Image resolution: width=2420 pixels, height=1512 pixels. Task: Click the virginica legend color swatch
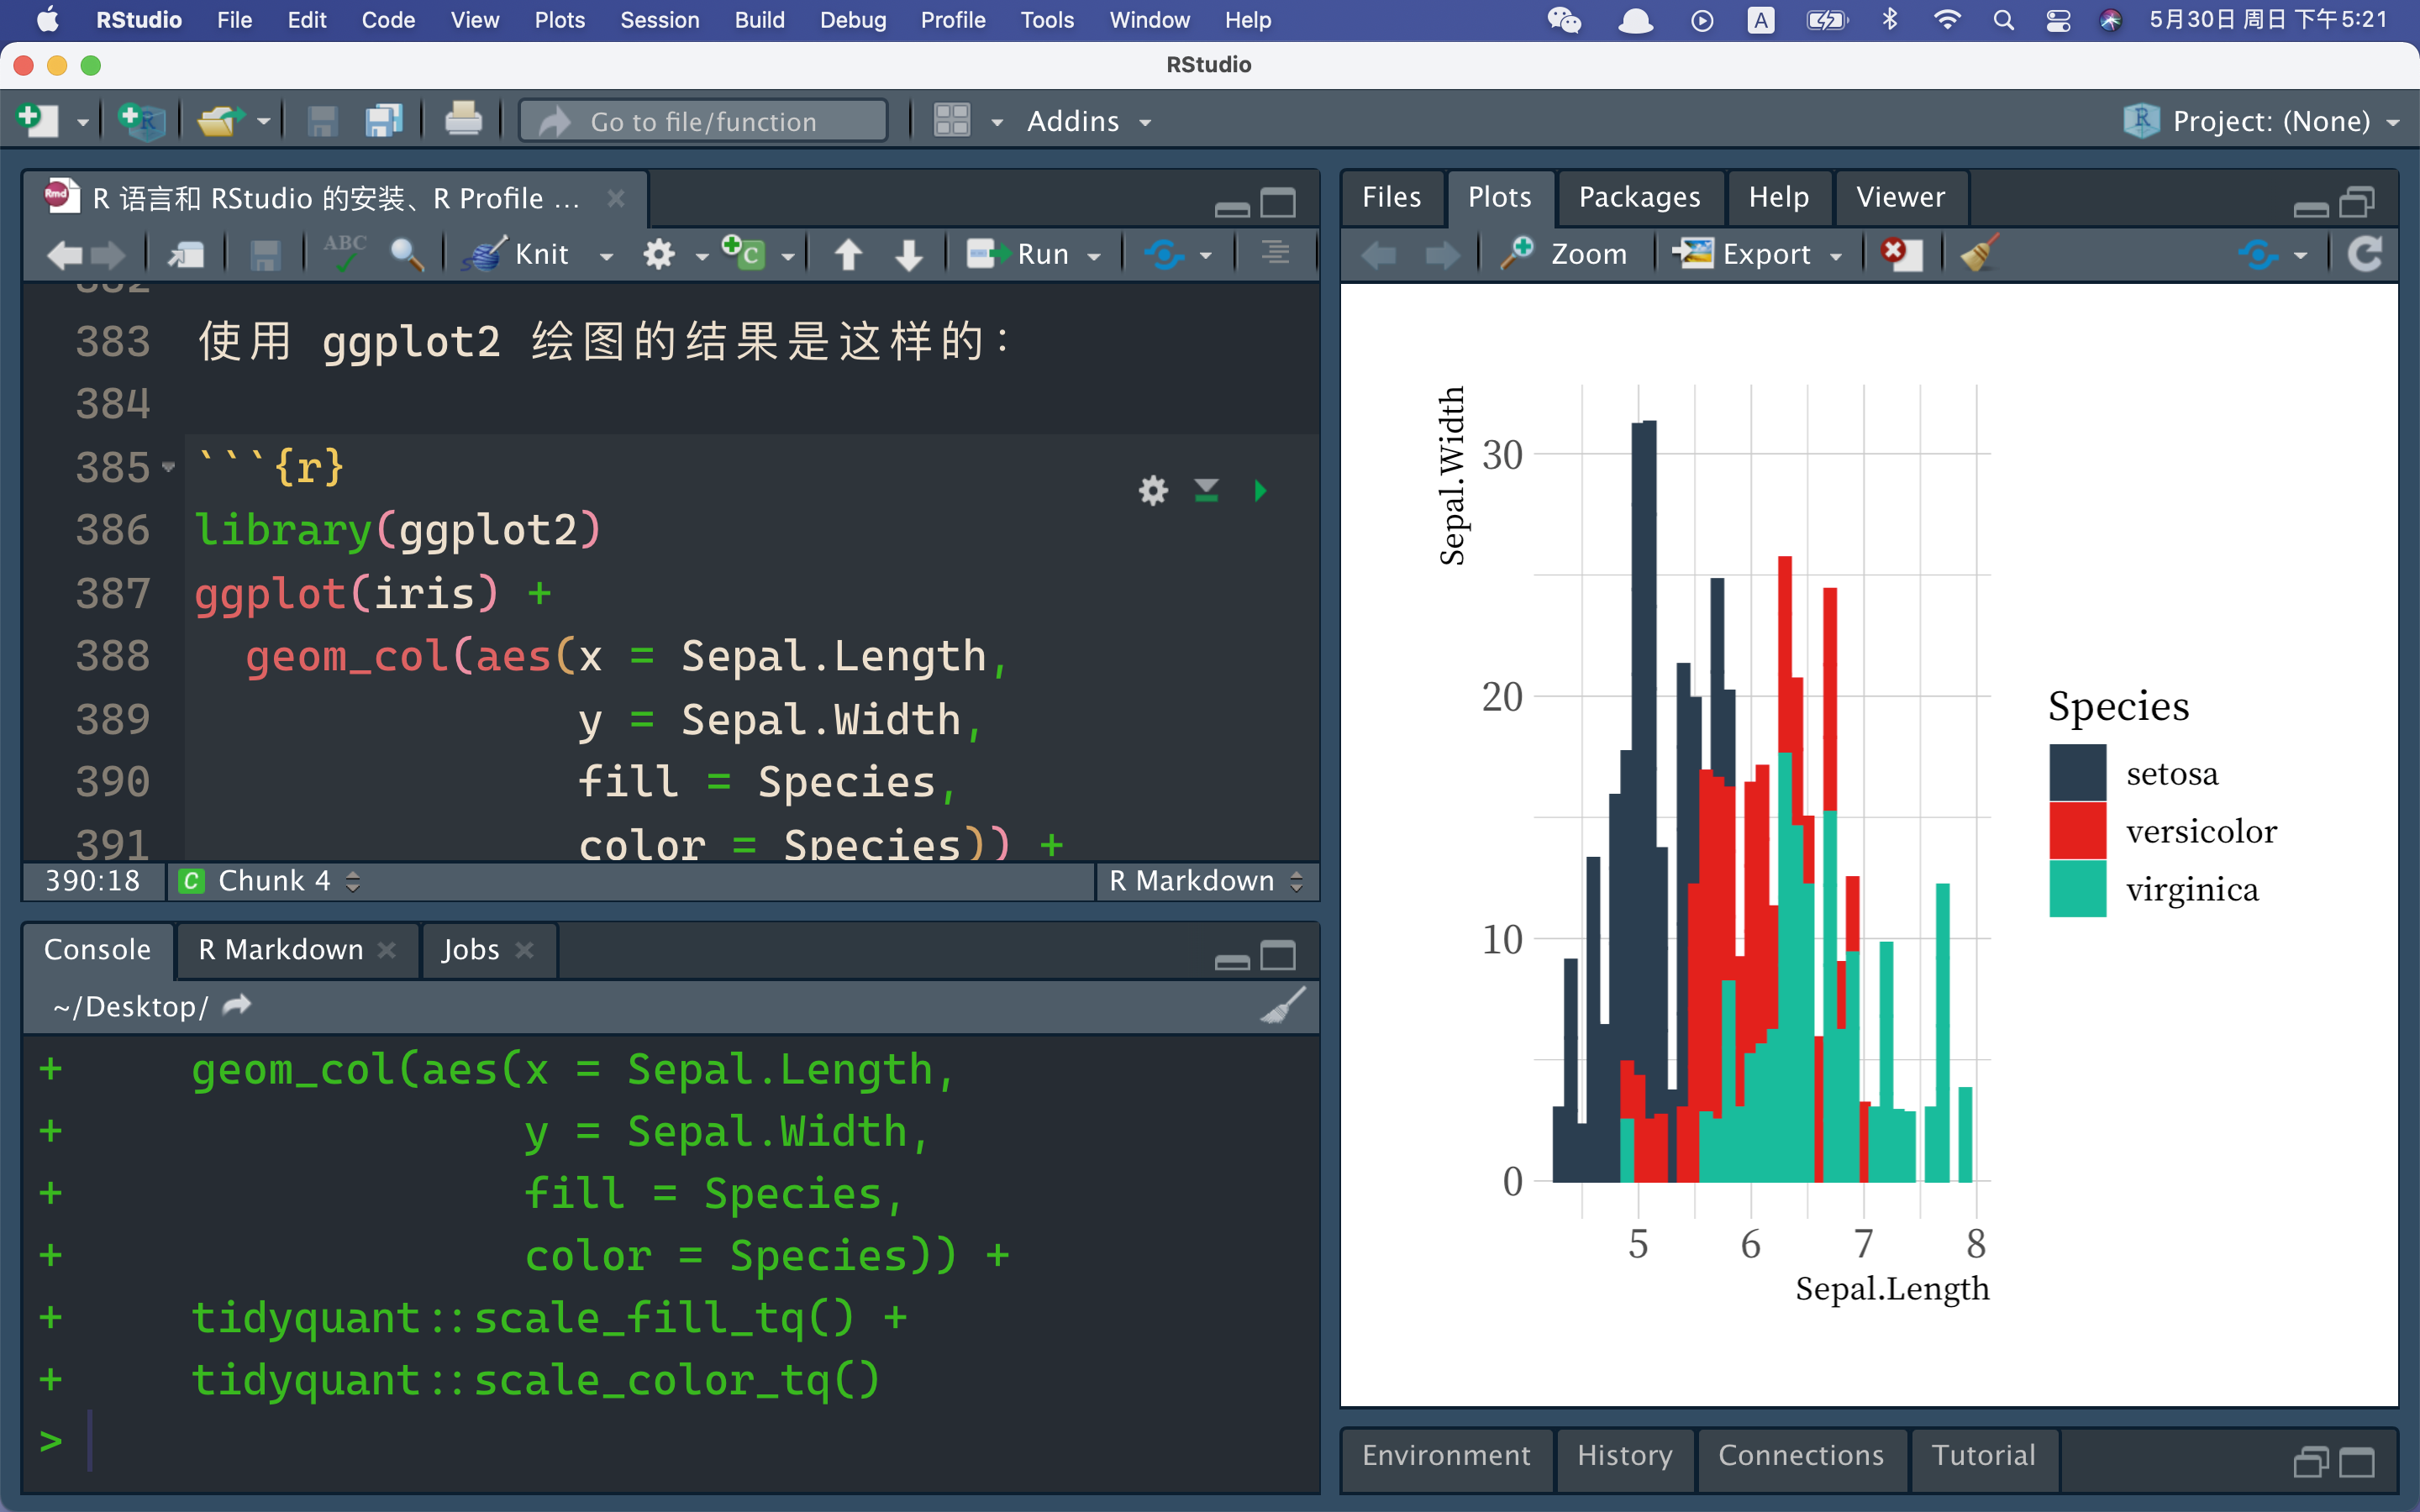(x=2077, y=888)
